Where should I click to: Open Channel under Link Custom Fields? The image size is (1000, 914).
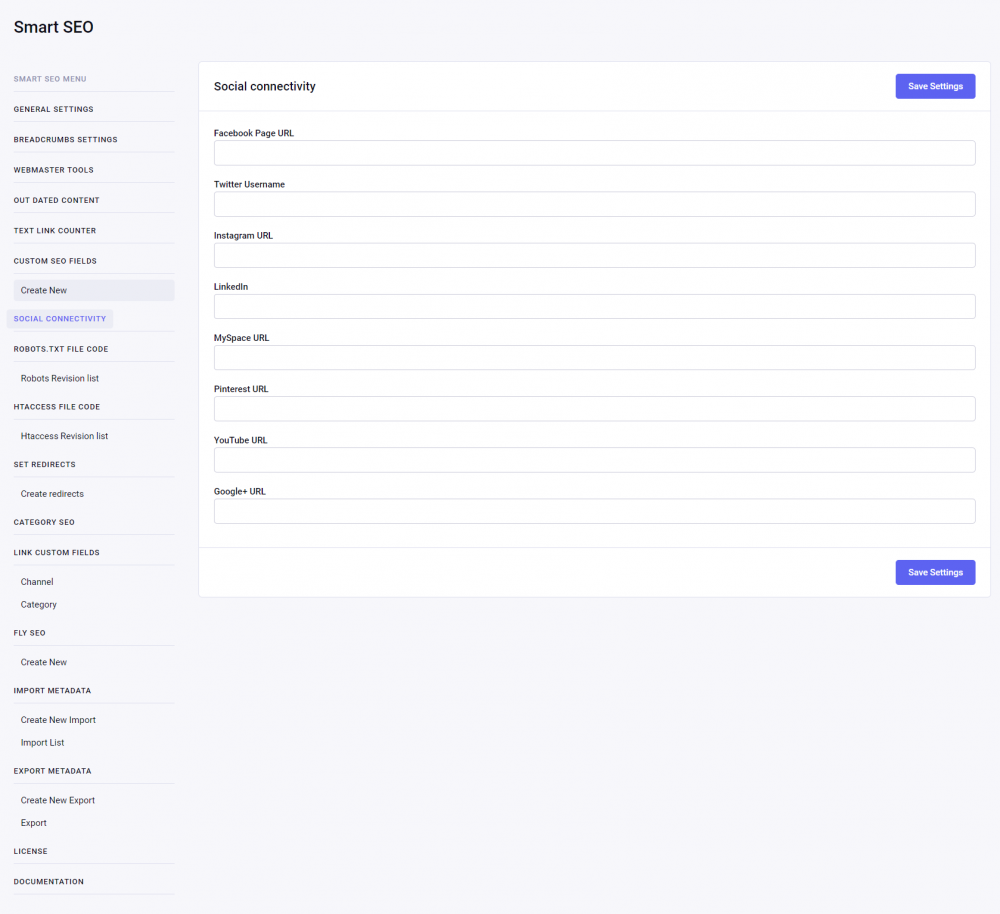[37, 582]
